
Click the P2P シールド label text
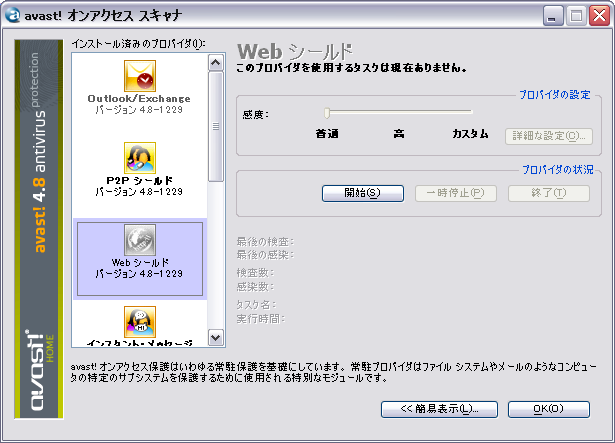(140, 180)
